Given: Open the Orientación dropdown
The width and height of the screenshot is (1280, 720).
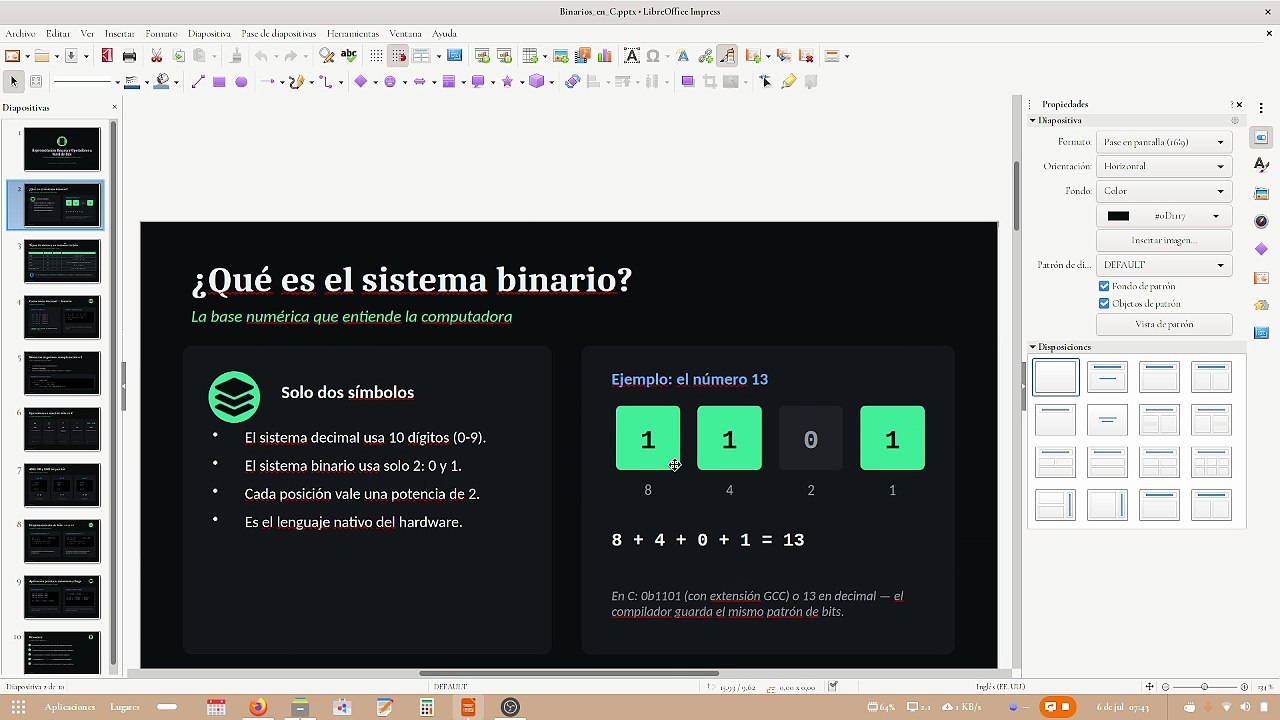Looking at the screenshot, I should (x=1163, y=166).
